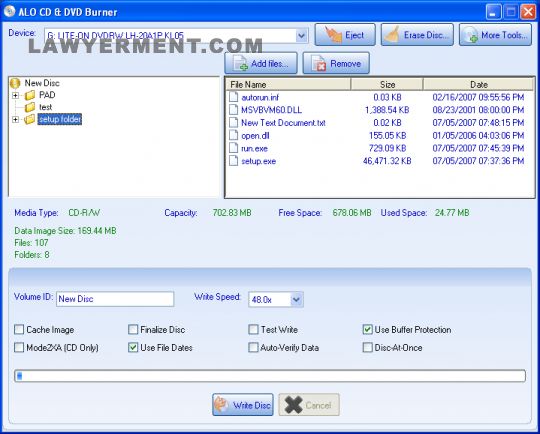Screen dimensions: 540x434
Task: Click the Data Image Size text
Action: coord(65,230)
